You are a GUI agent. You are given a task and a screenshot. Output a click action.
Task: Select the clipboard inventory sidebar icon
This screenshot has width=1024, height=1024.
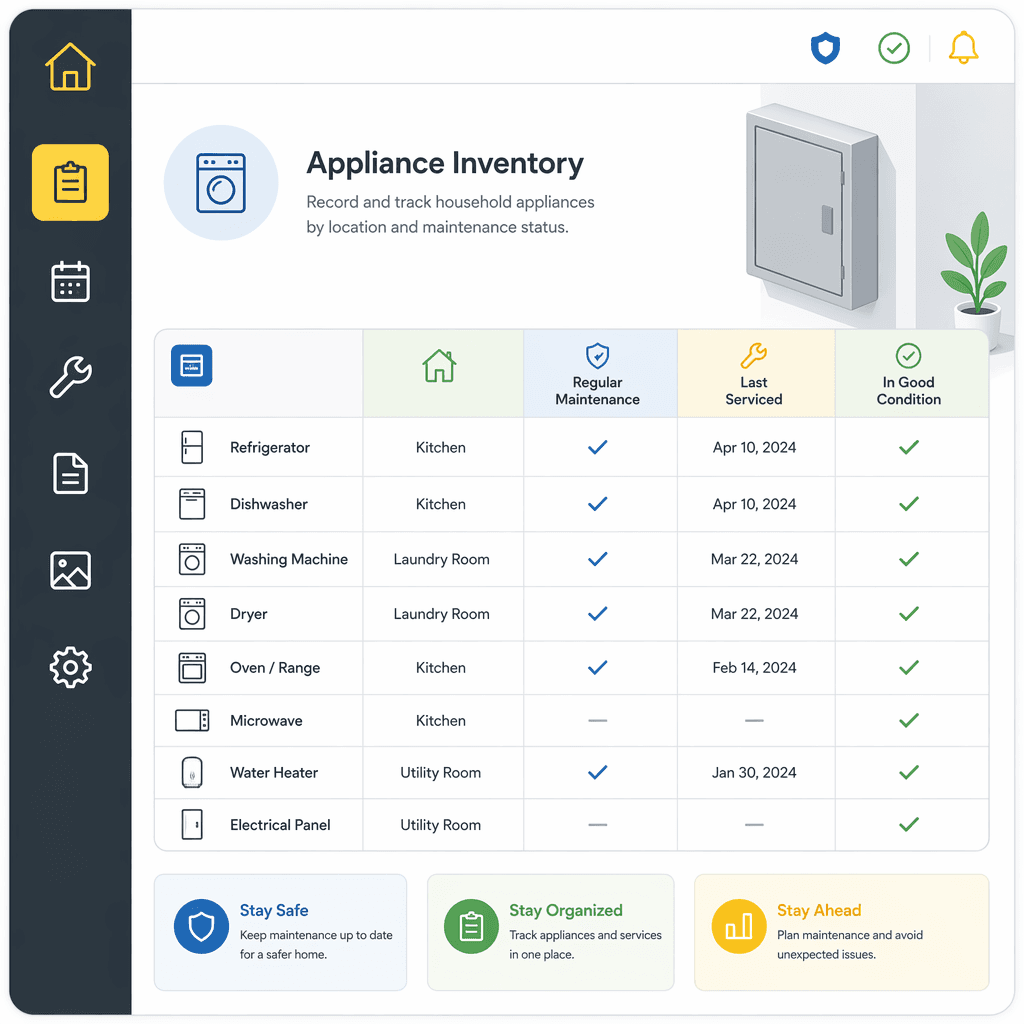[70, 182]
